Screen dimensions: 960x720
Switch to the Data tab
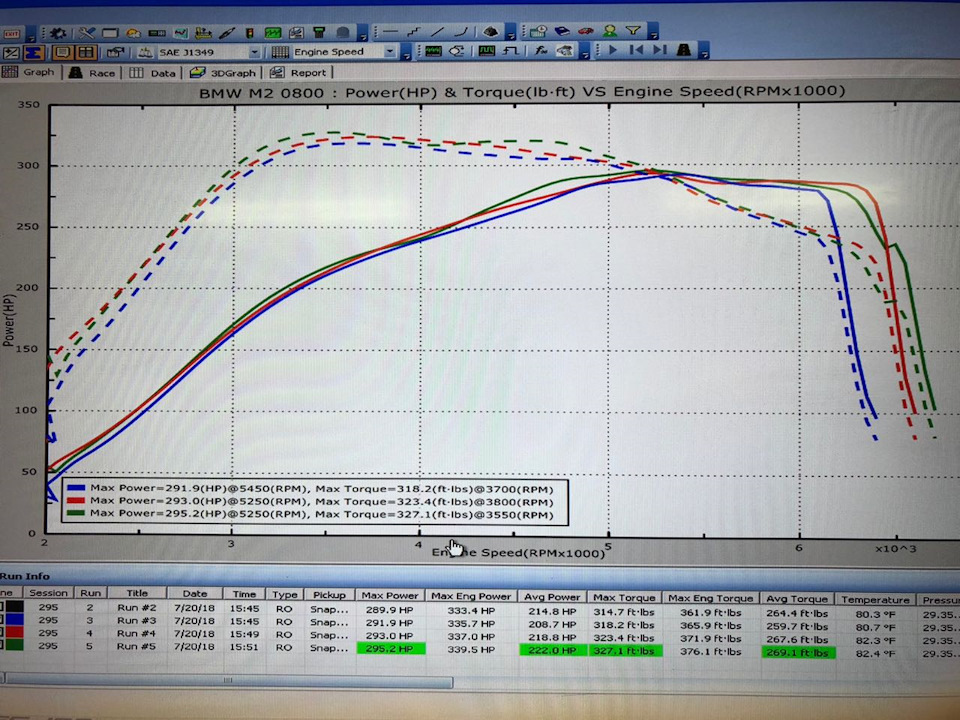pyautogui.click(x=152, y=73)
